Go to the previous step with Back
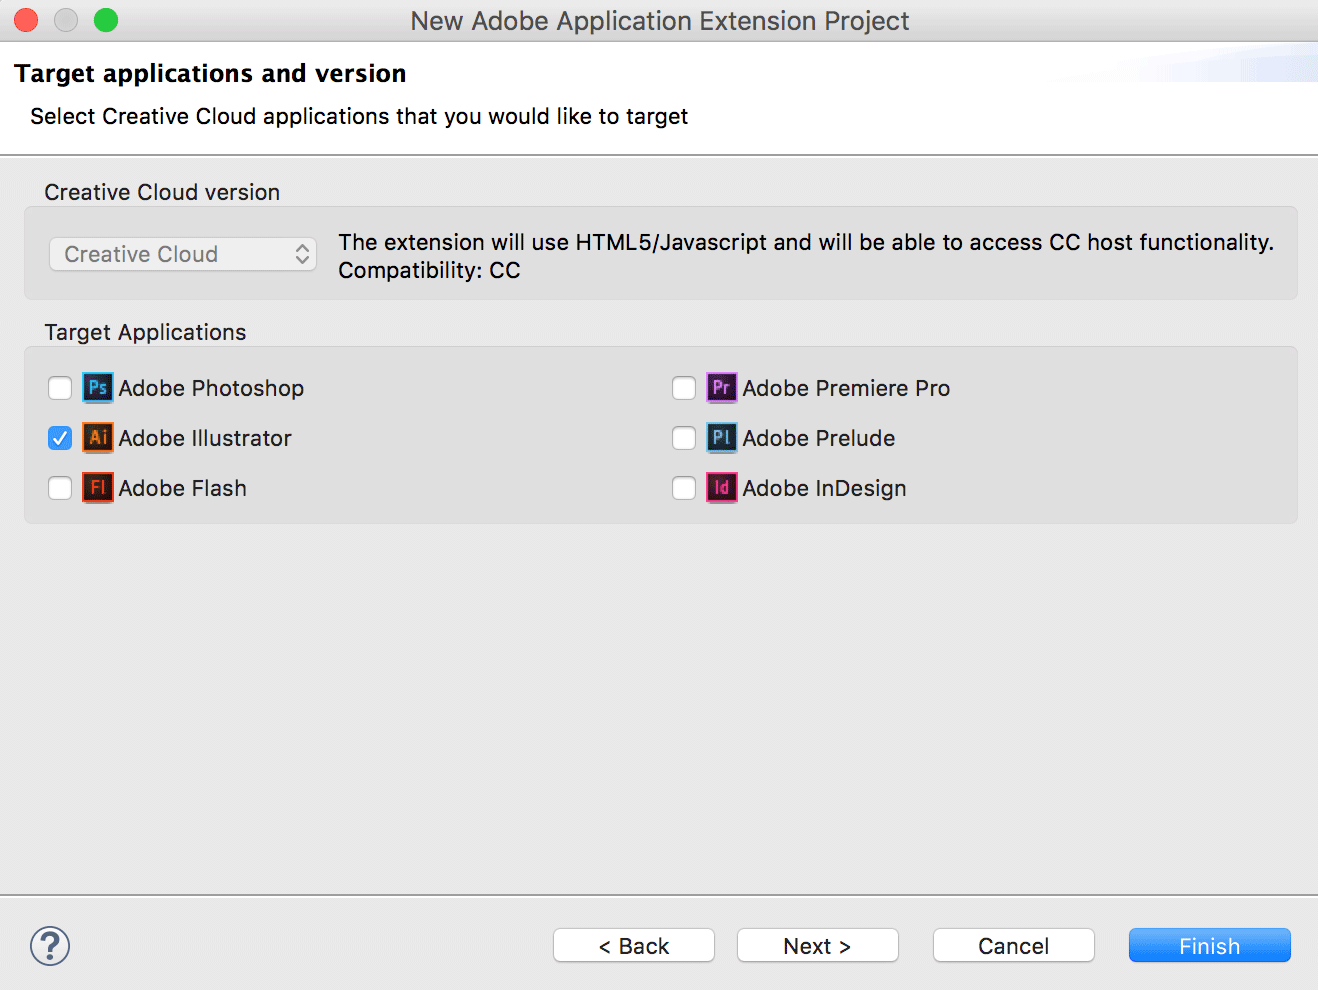This screenshot has height=990, width=1318. 634,946
